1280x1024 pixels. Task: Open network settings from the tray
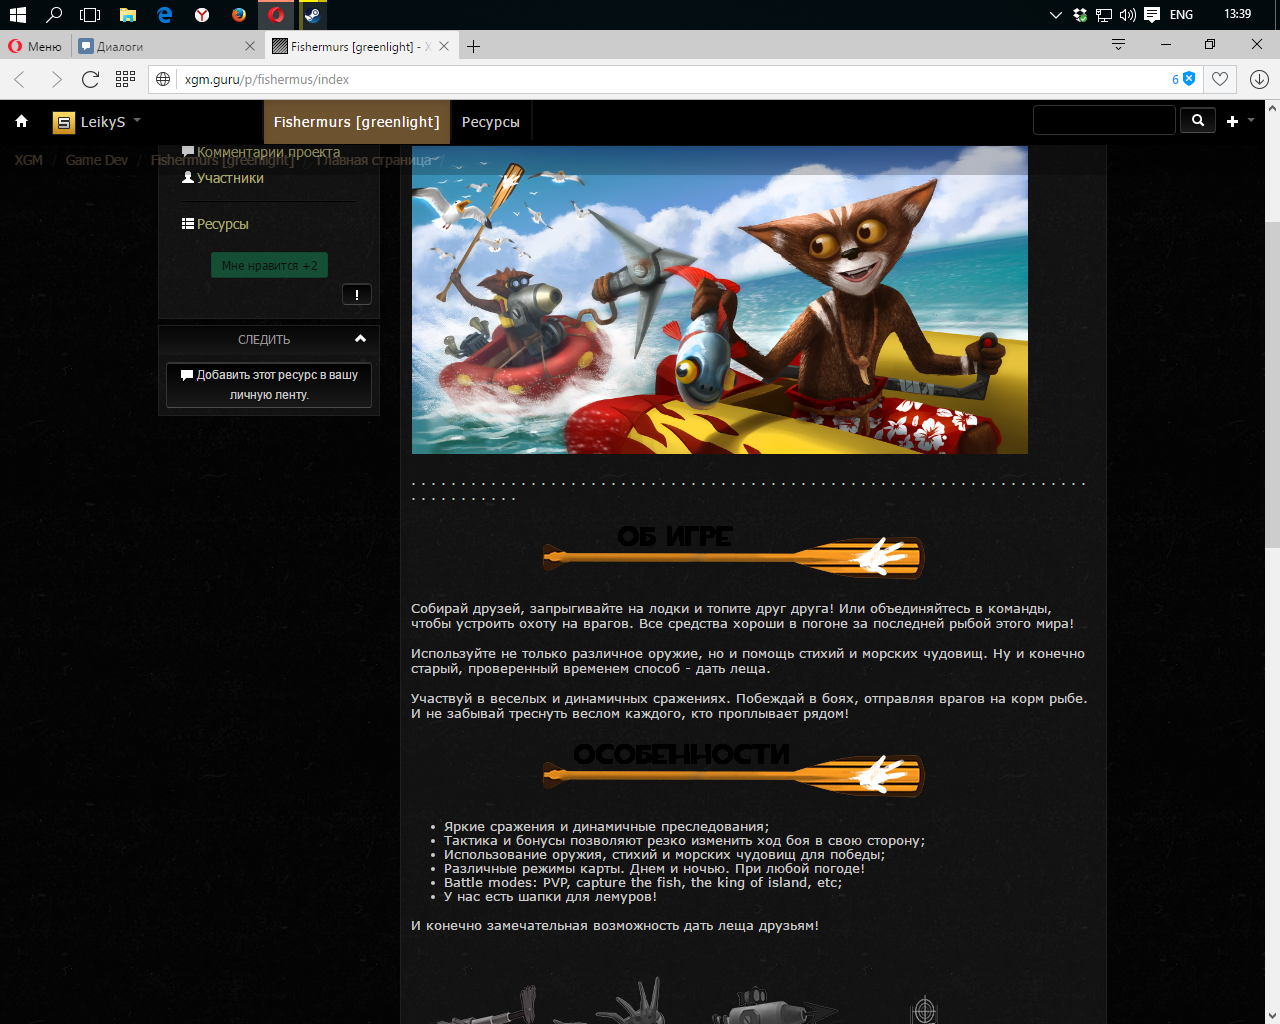pos(1104,14)
